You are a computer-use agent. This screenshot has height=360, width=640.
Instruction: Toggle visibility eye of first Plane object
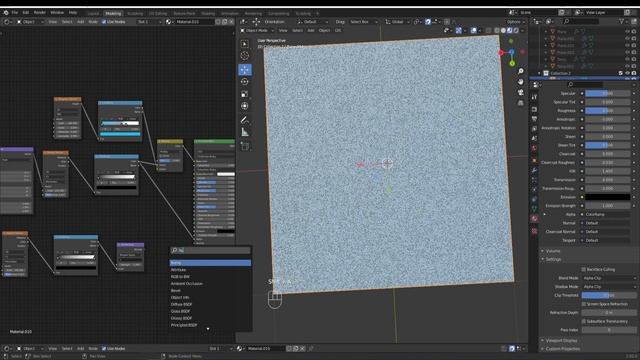click(627, 31)
